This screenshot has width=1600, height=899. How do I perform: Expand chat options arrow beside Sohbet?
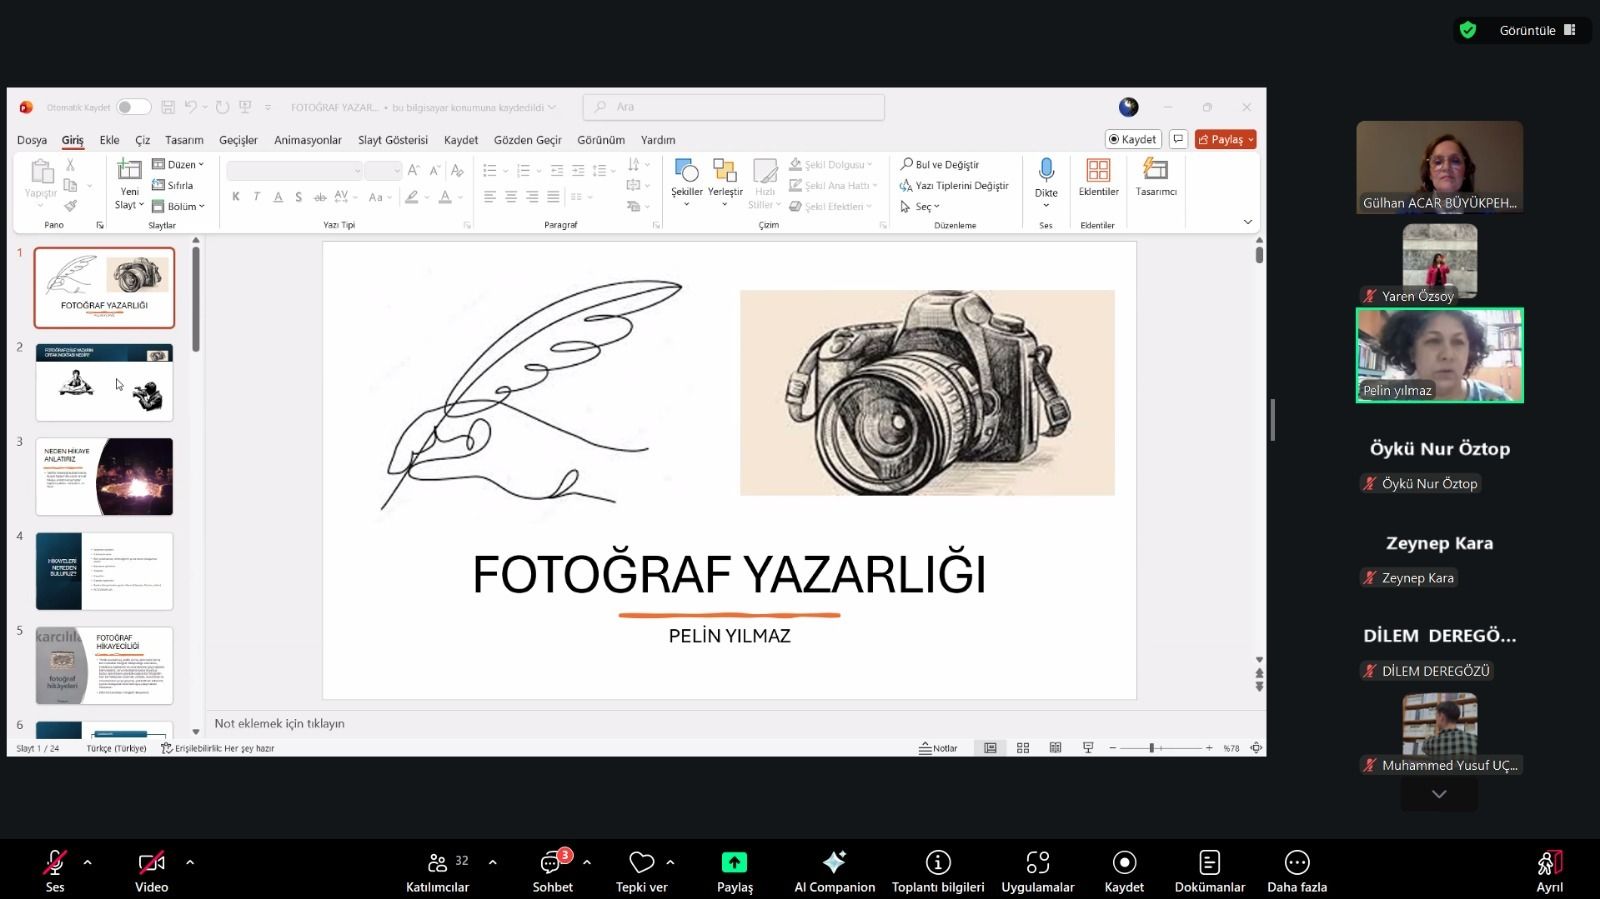587,862
